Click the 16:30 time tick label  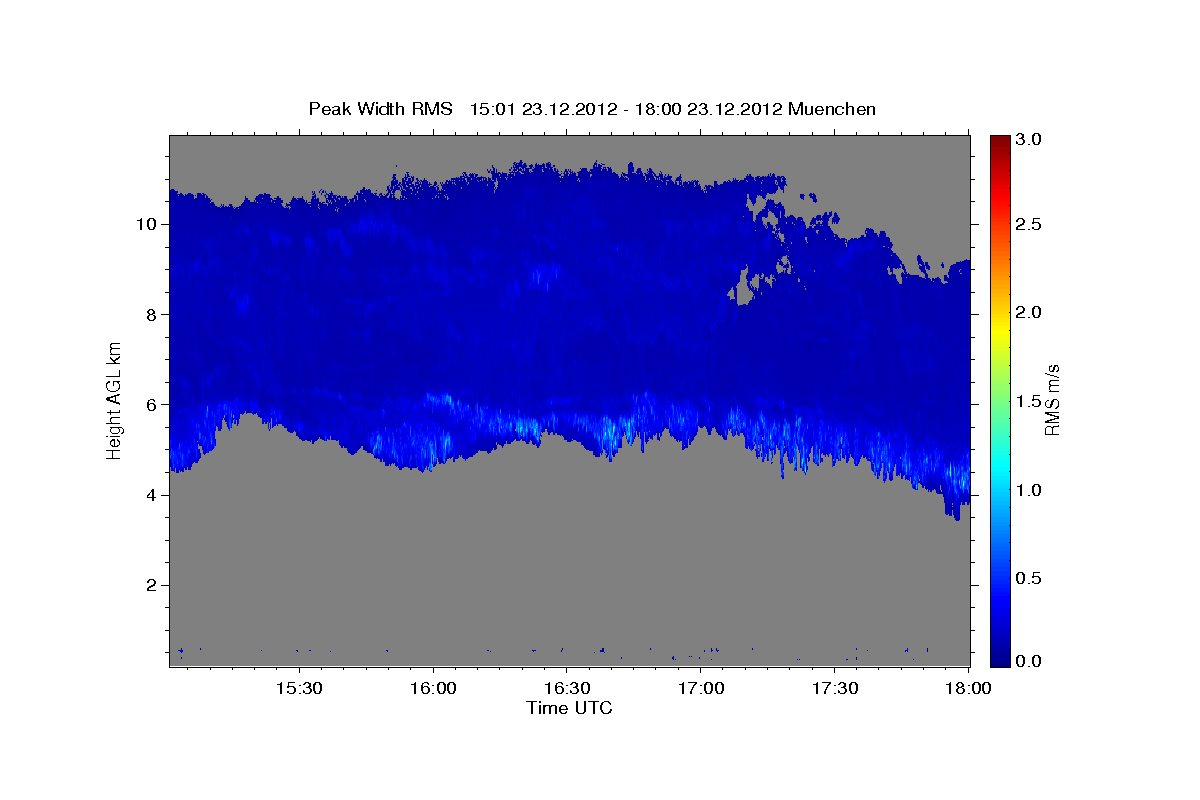pos(567,688)
